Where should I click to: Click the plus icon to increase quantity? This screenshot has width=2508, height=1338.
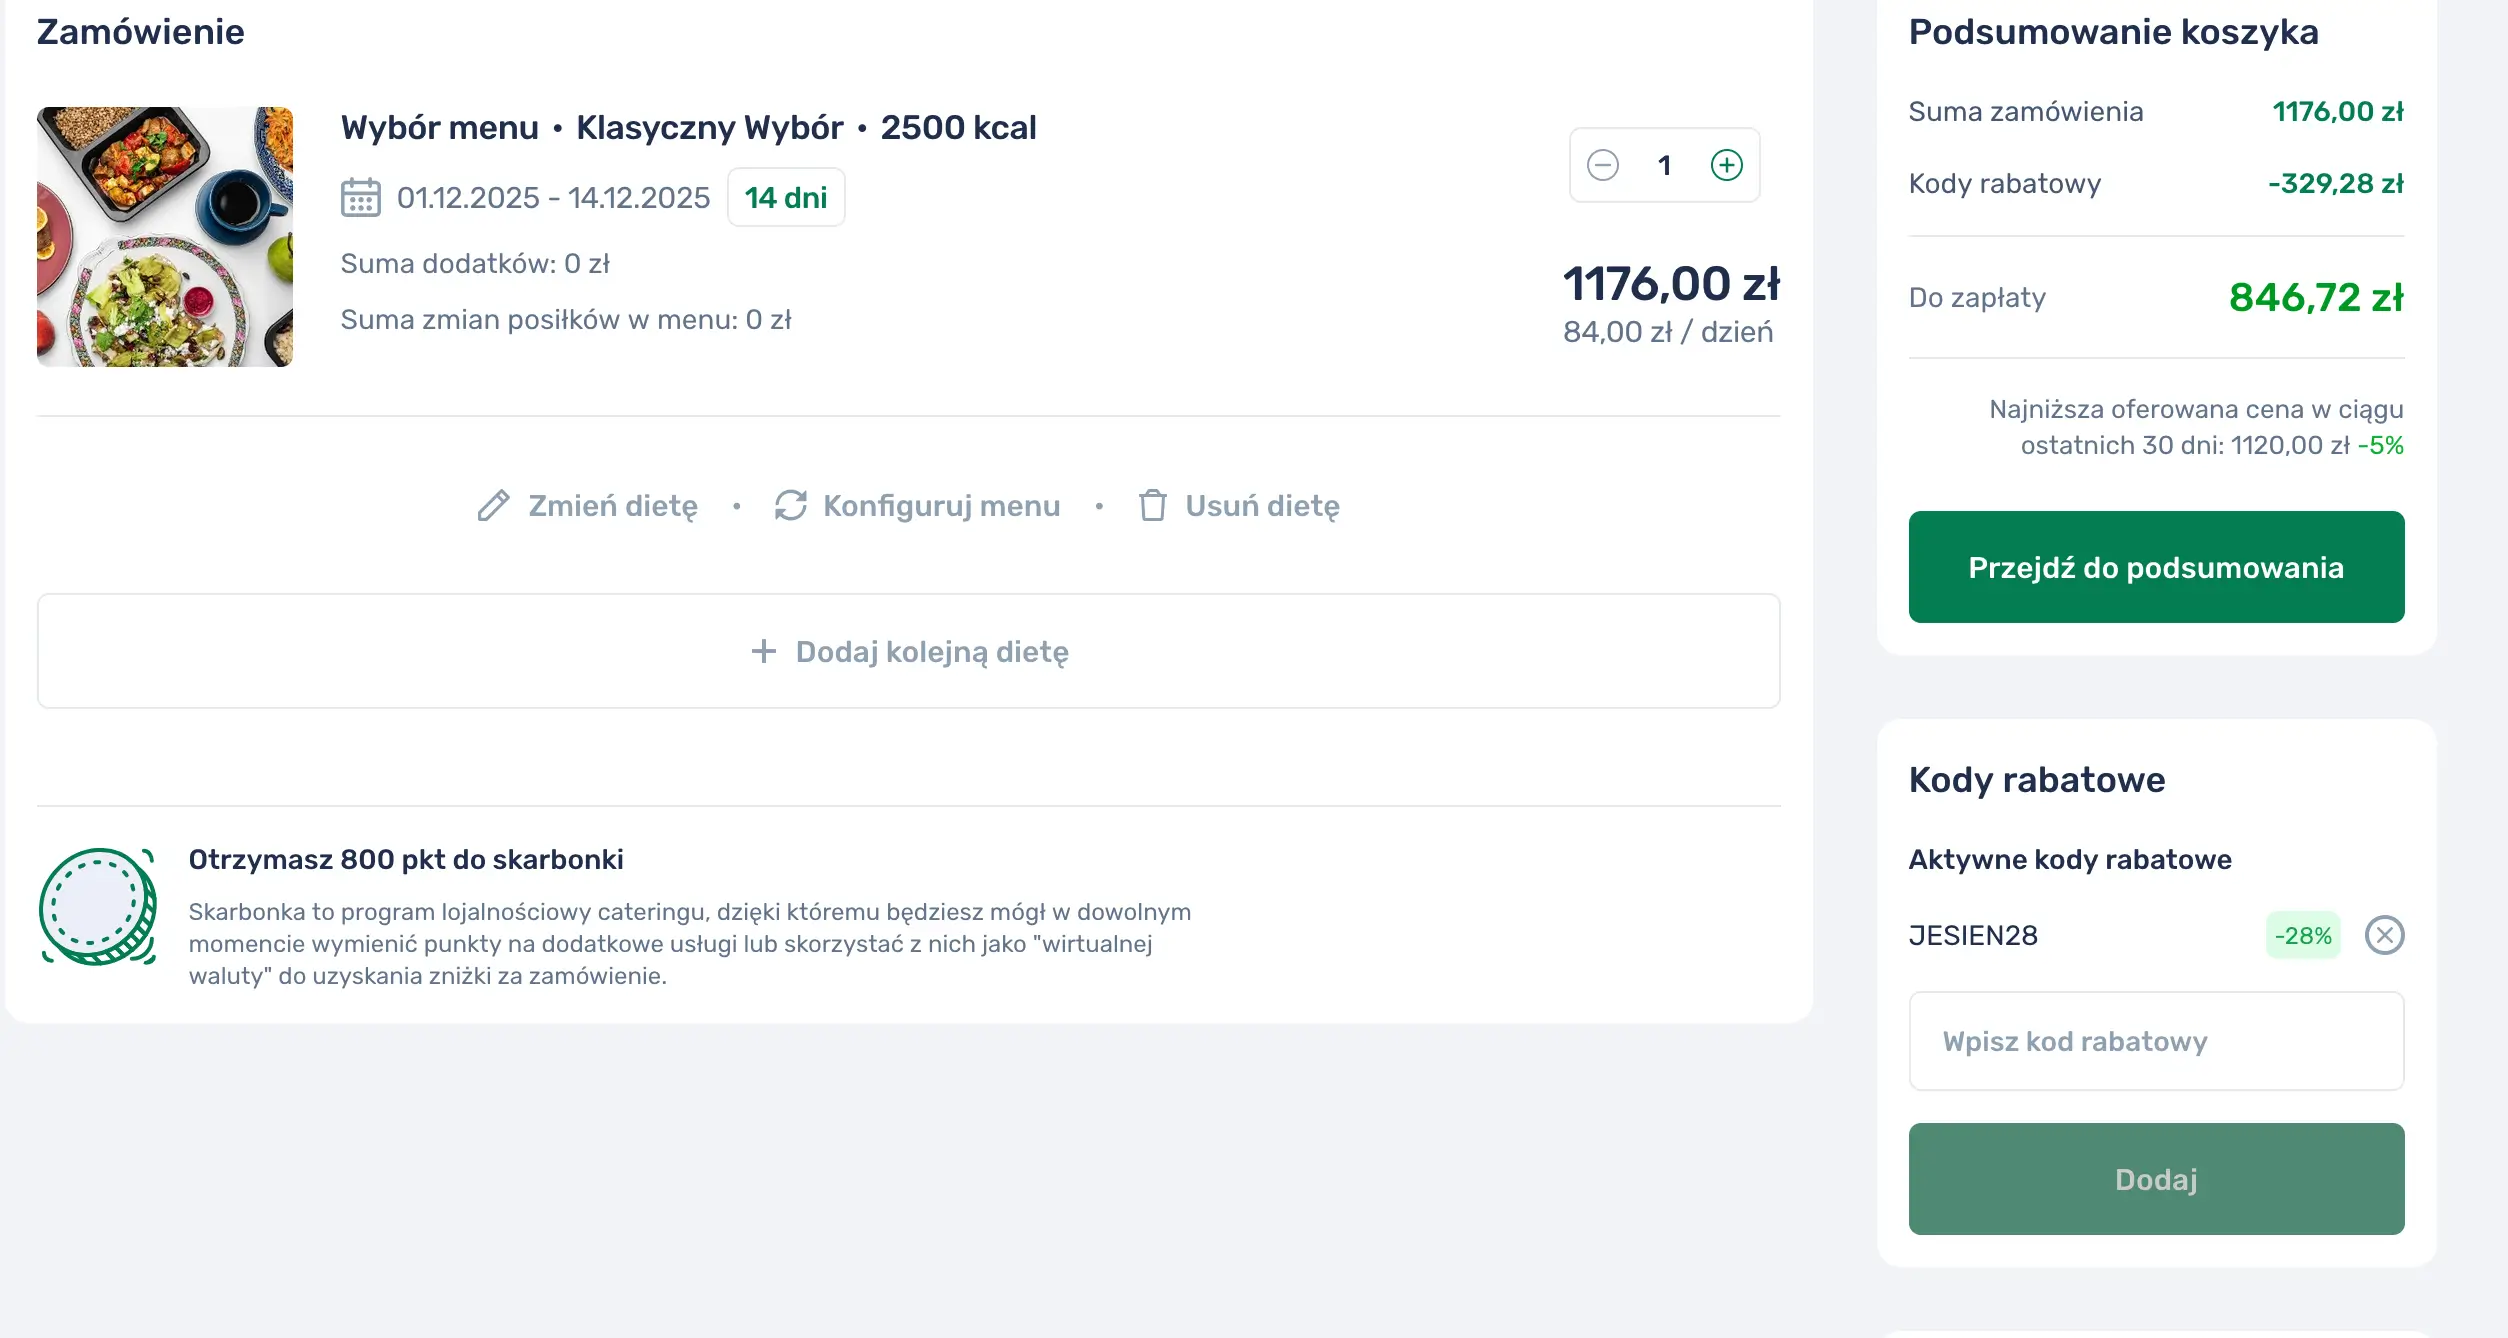pos(1726,165)
